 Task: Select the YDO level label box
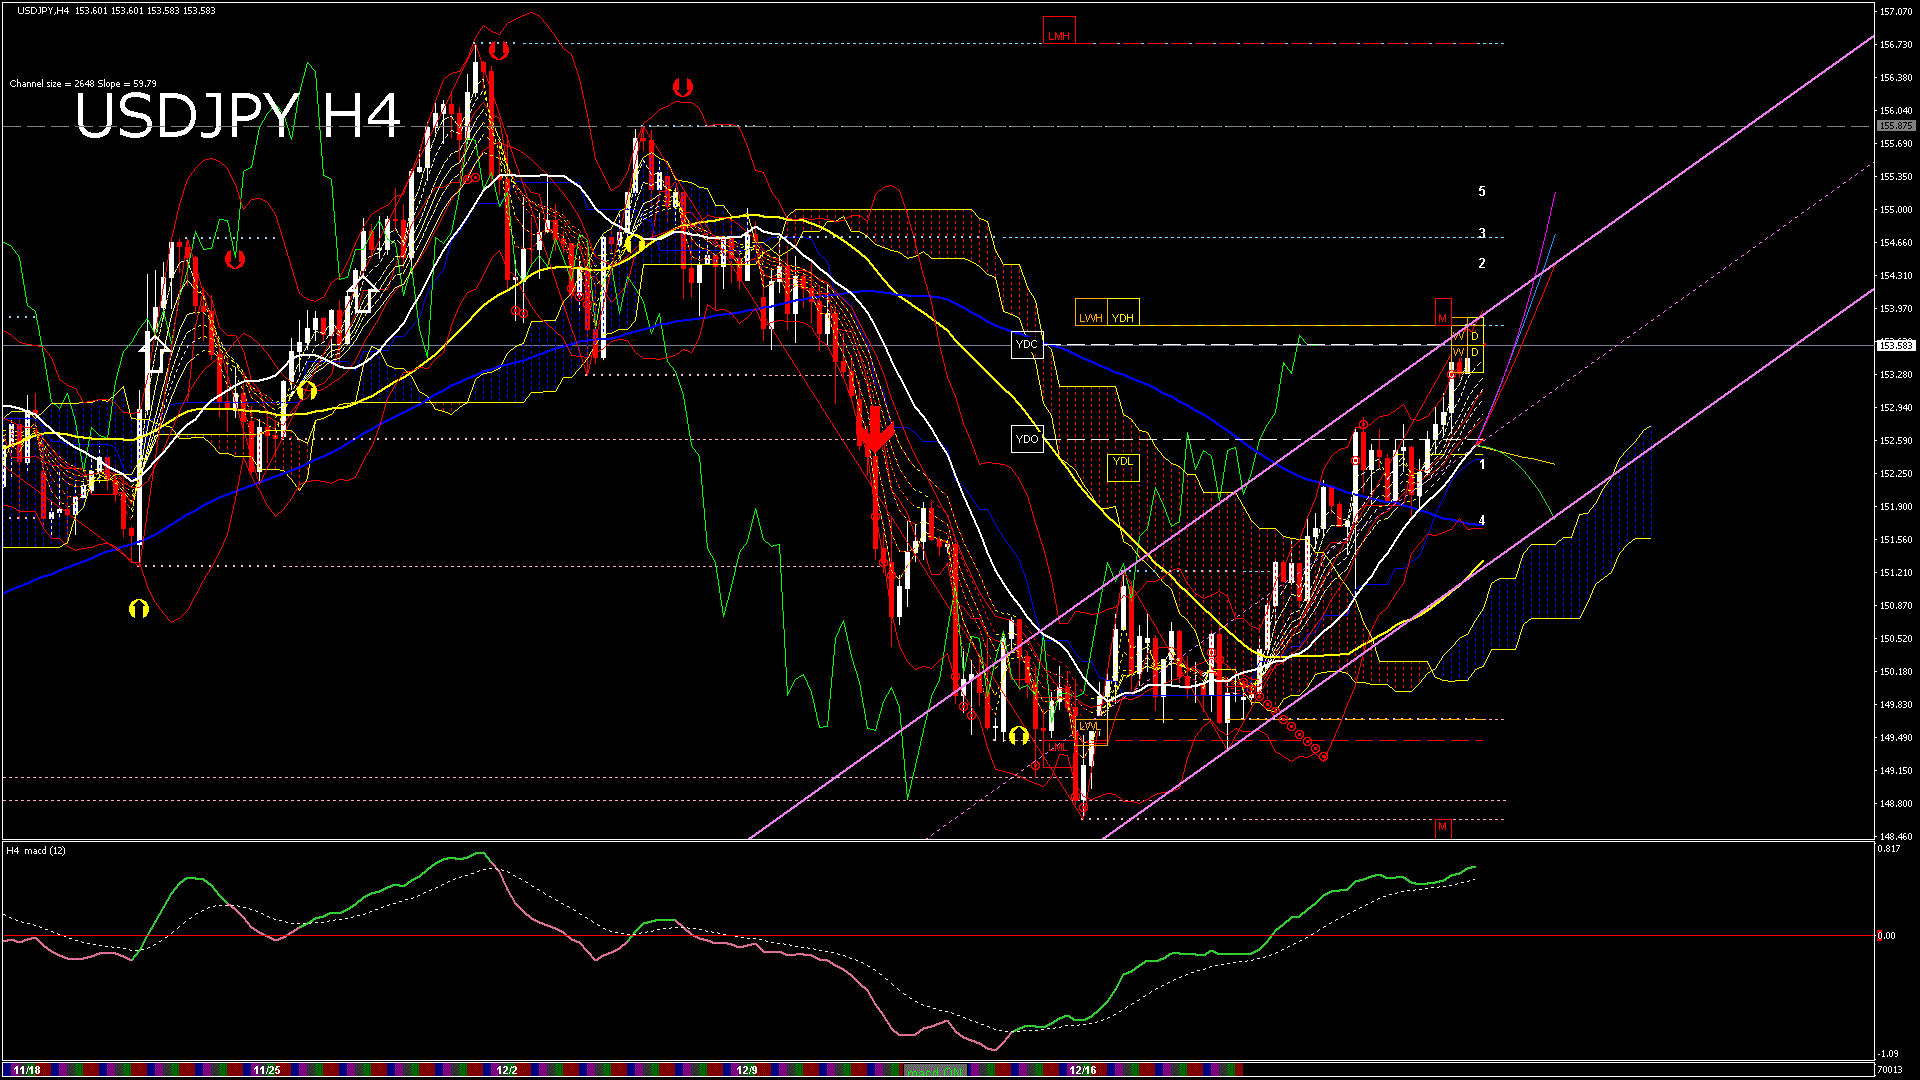point(1027,439)
